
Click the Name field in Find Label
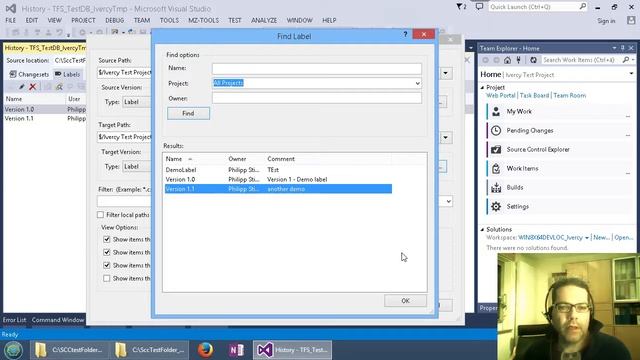click(317, 68)
